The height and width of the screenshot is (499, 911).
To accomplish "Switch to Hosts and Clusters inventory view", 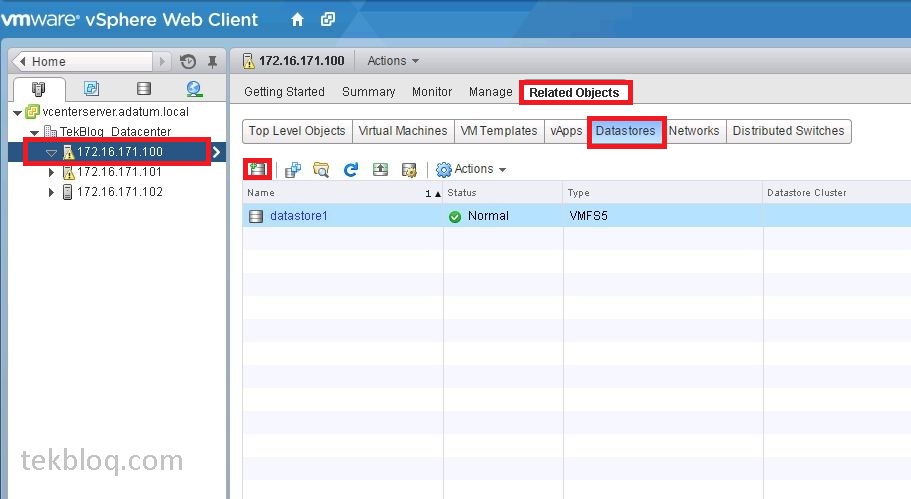I will click(38, 89).
